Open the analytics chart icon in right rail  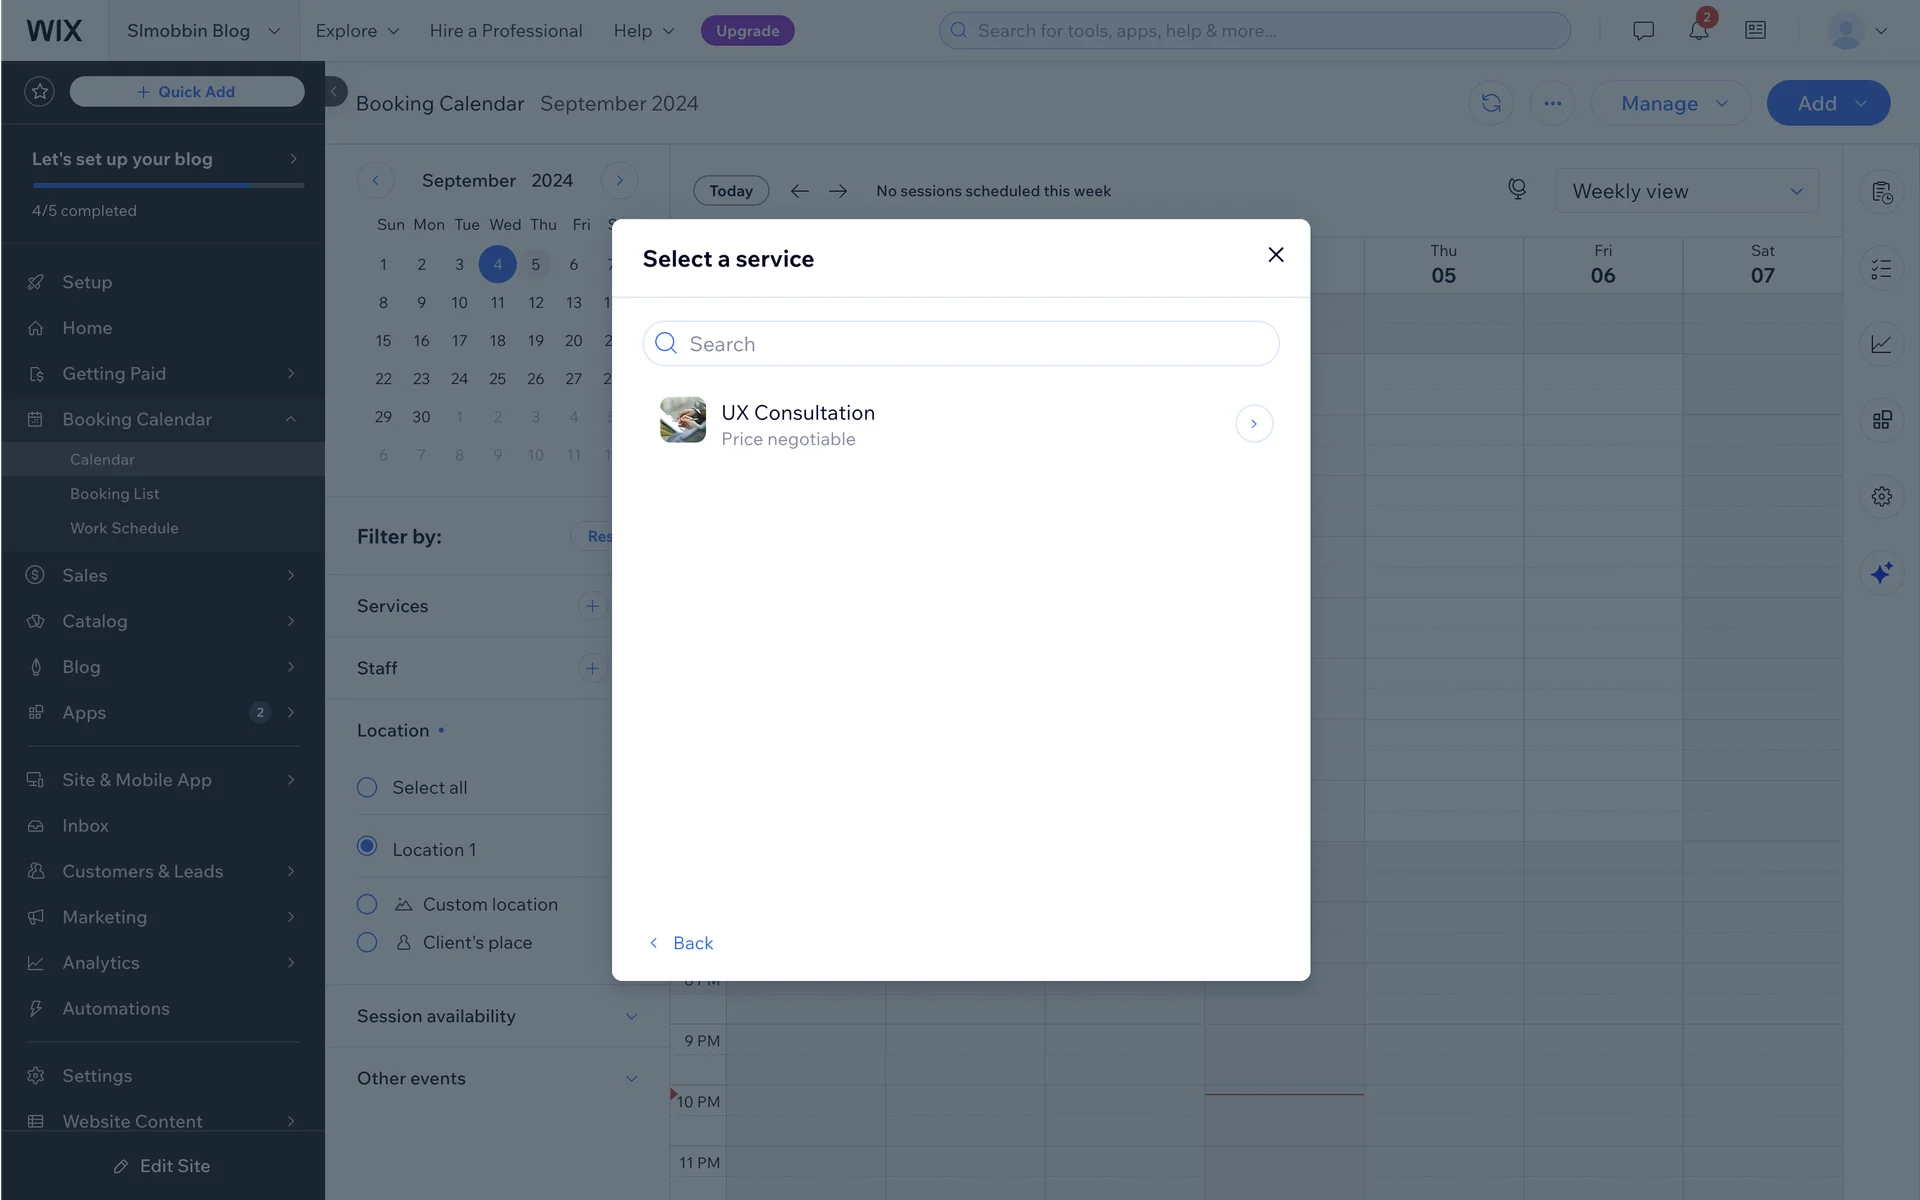pos(1881,344)
